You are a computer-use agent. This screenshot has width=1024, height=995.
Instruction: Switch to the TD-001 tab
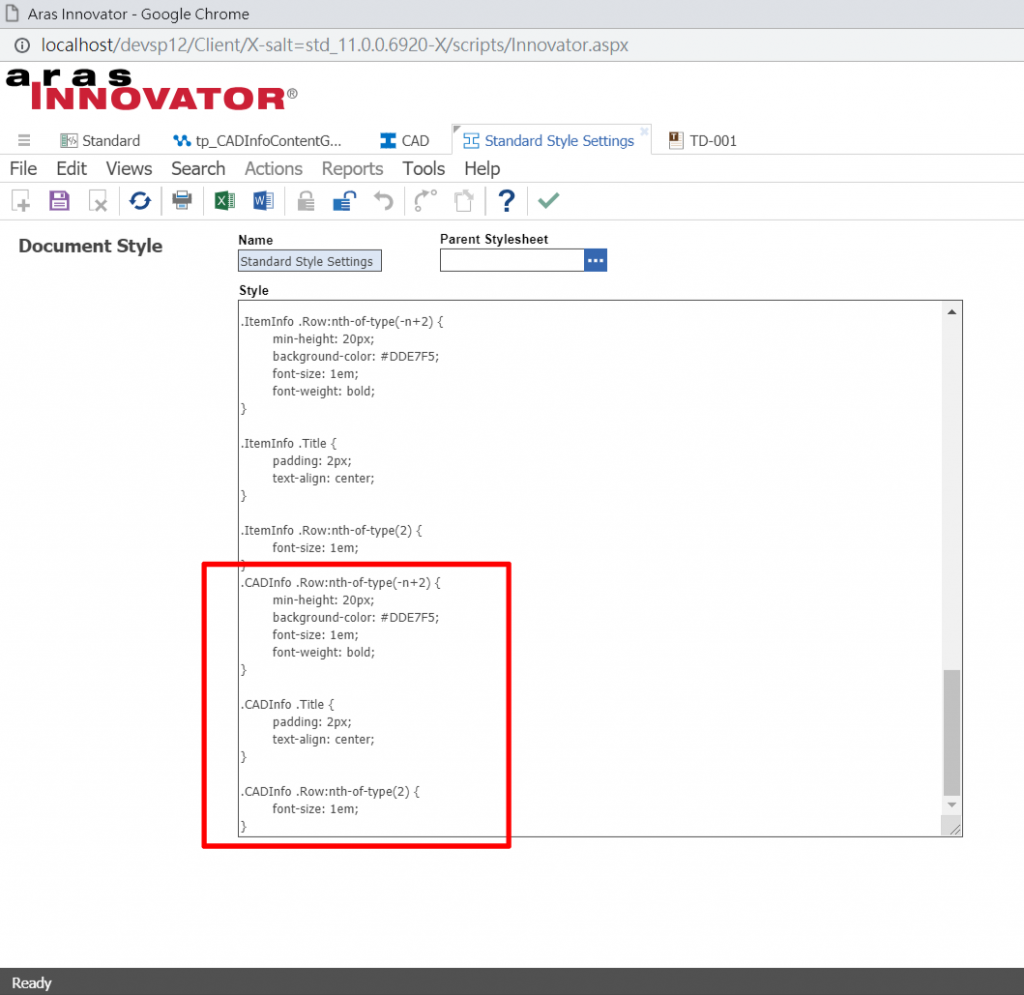703,140
